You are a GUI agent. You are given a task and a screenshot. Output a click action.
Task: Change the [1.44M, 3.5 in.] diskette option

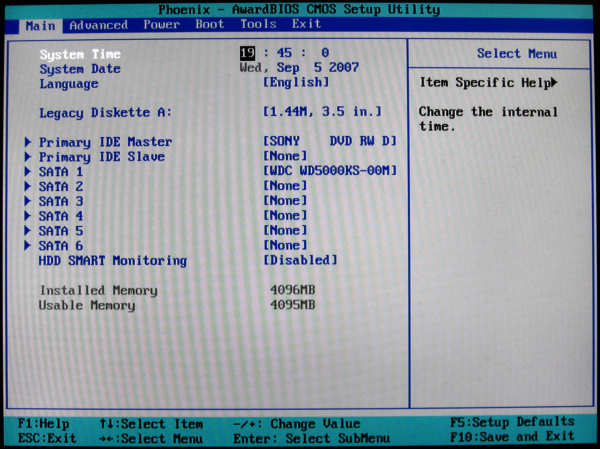[x=322, y=112]
